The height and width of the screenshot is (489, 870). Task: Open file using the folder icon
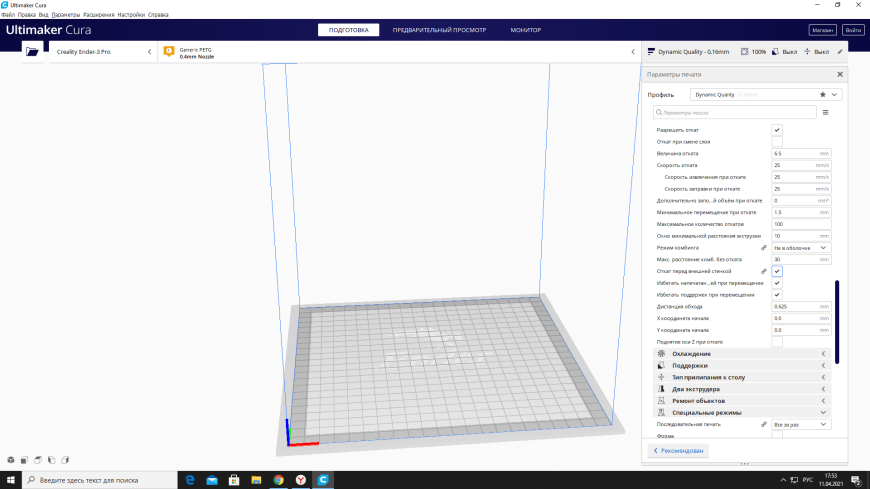tap(32, 52)
